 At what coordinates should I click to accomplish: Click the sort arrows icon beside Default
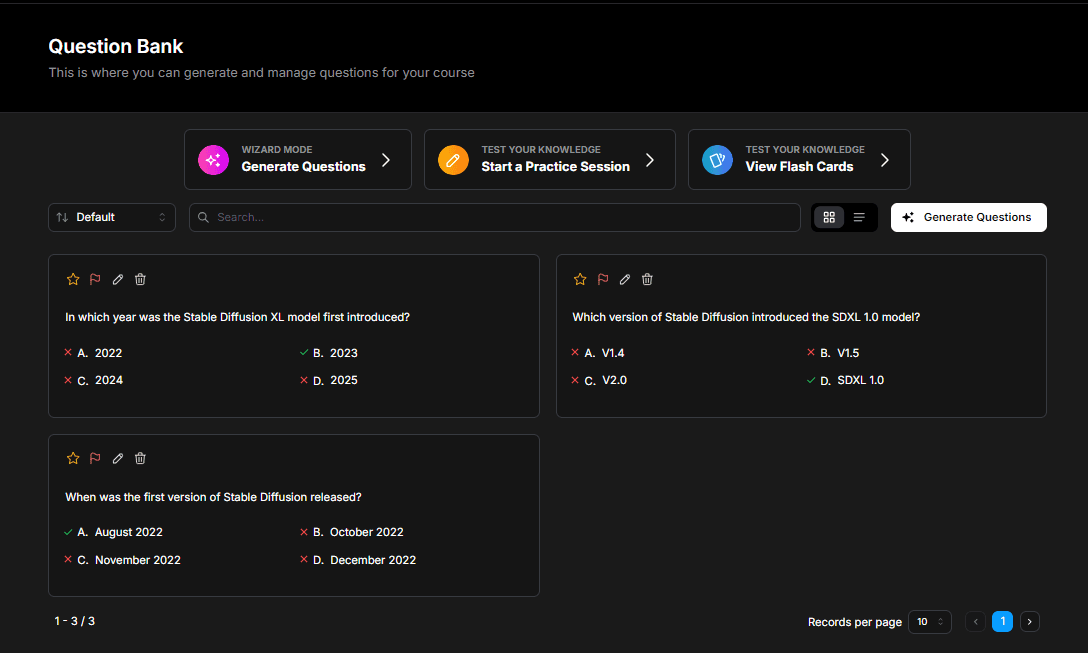click(62, 217)
